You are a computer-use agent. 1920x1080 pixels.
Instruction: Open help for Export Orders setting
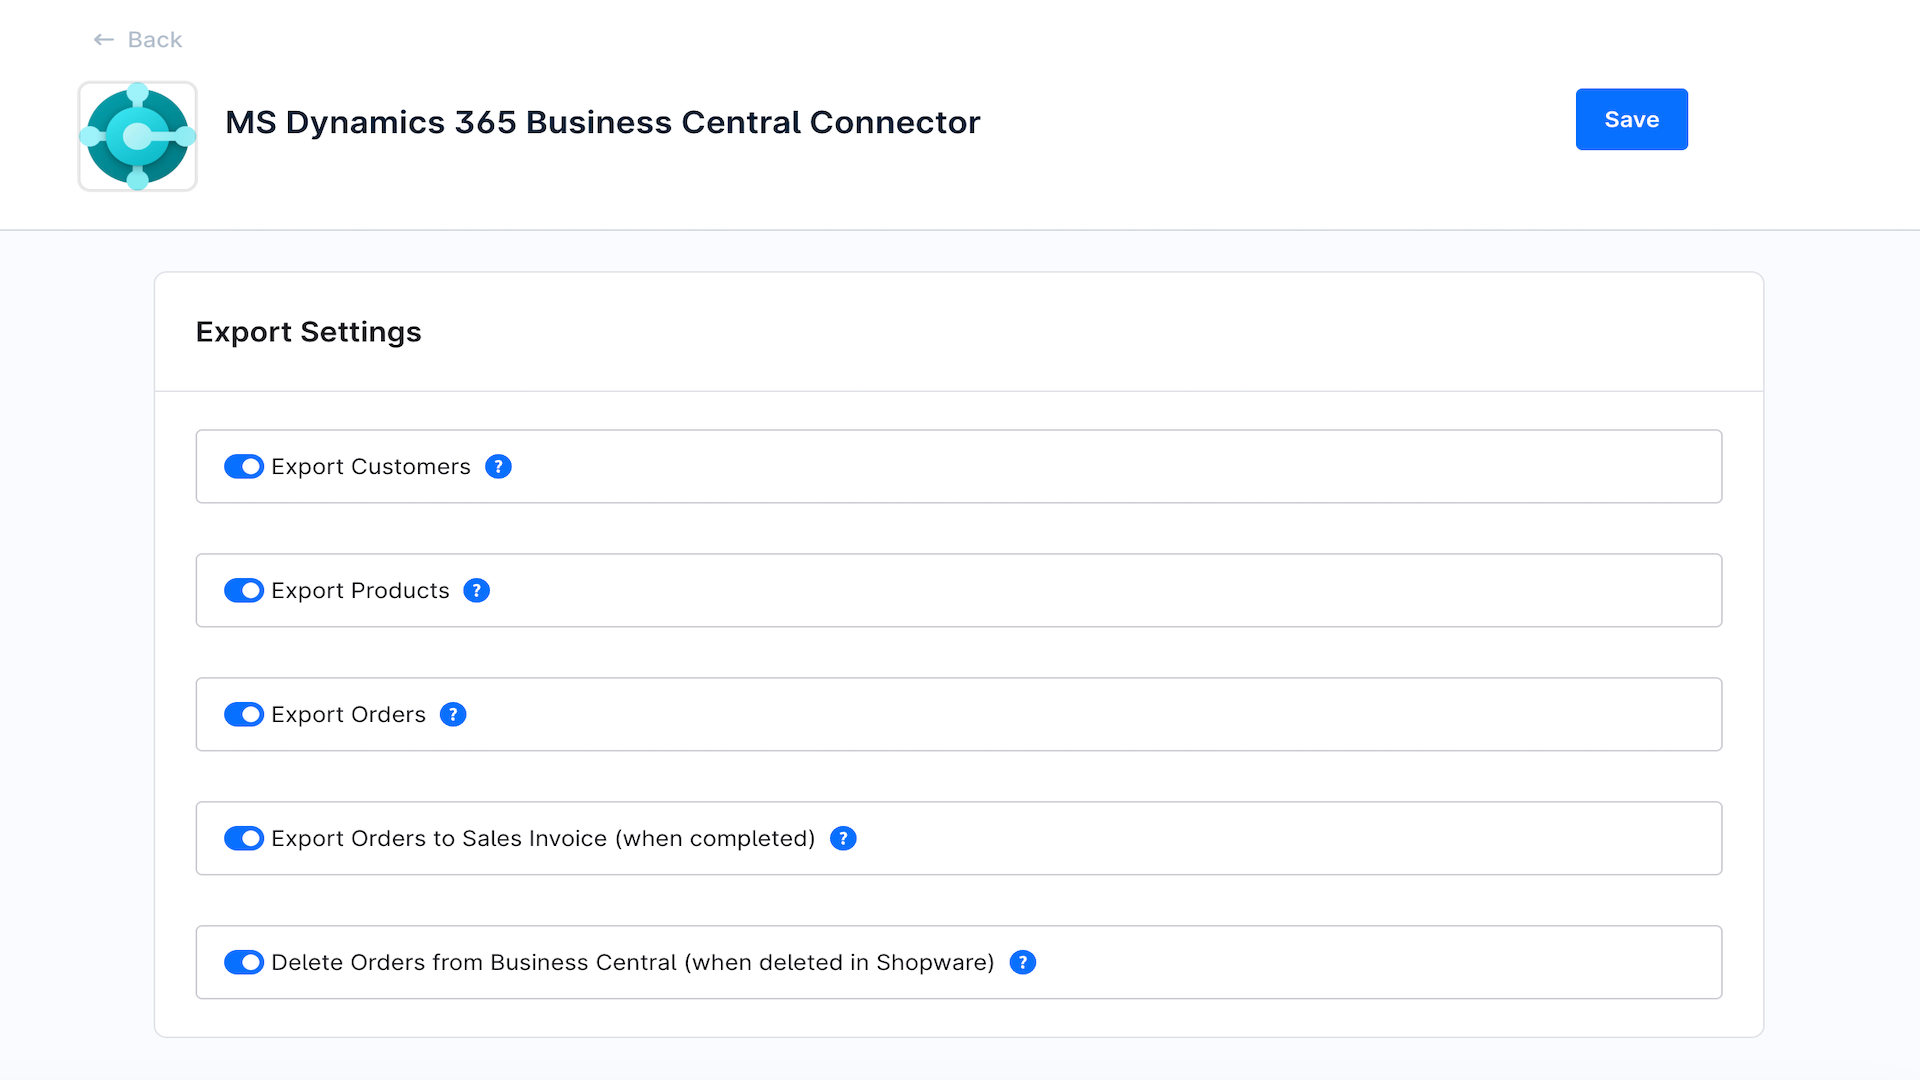(x=453, y=714)
